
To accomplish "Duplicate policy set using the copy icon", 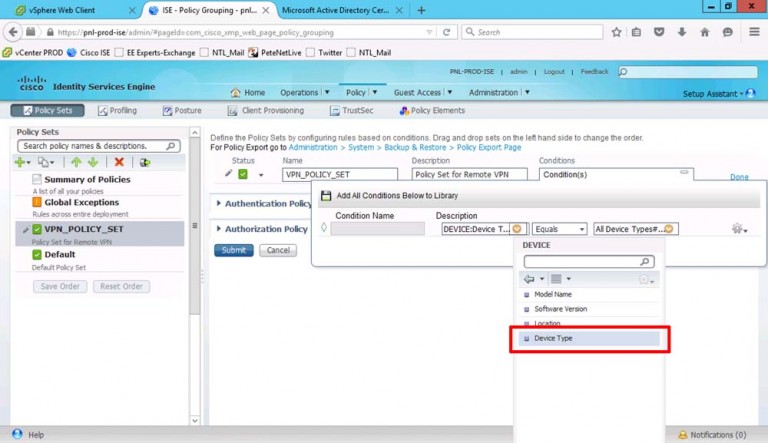I will [x=44, y=162].
